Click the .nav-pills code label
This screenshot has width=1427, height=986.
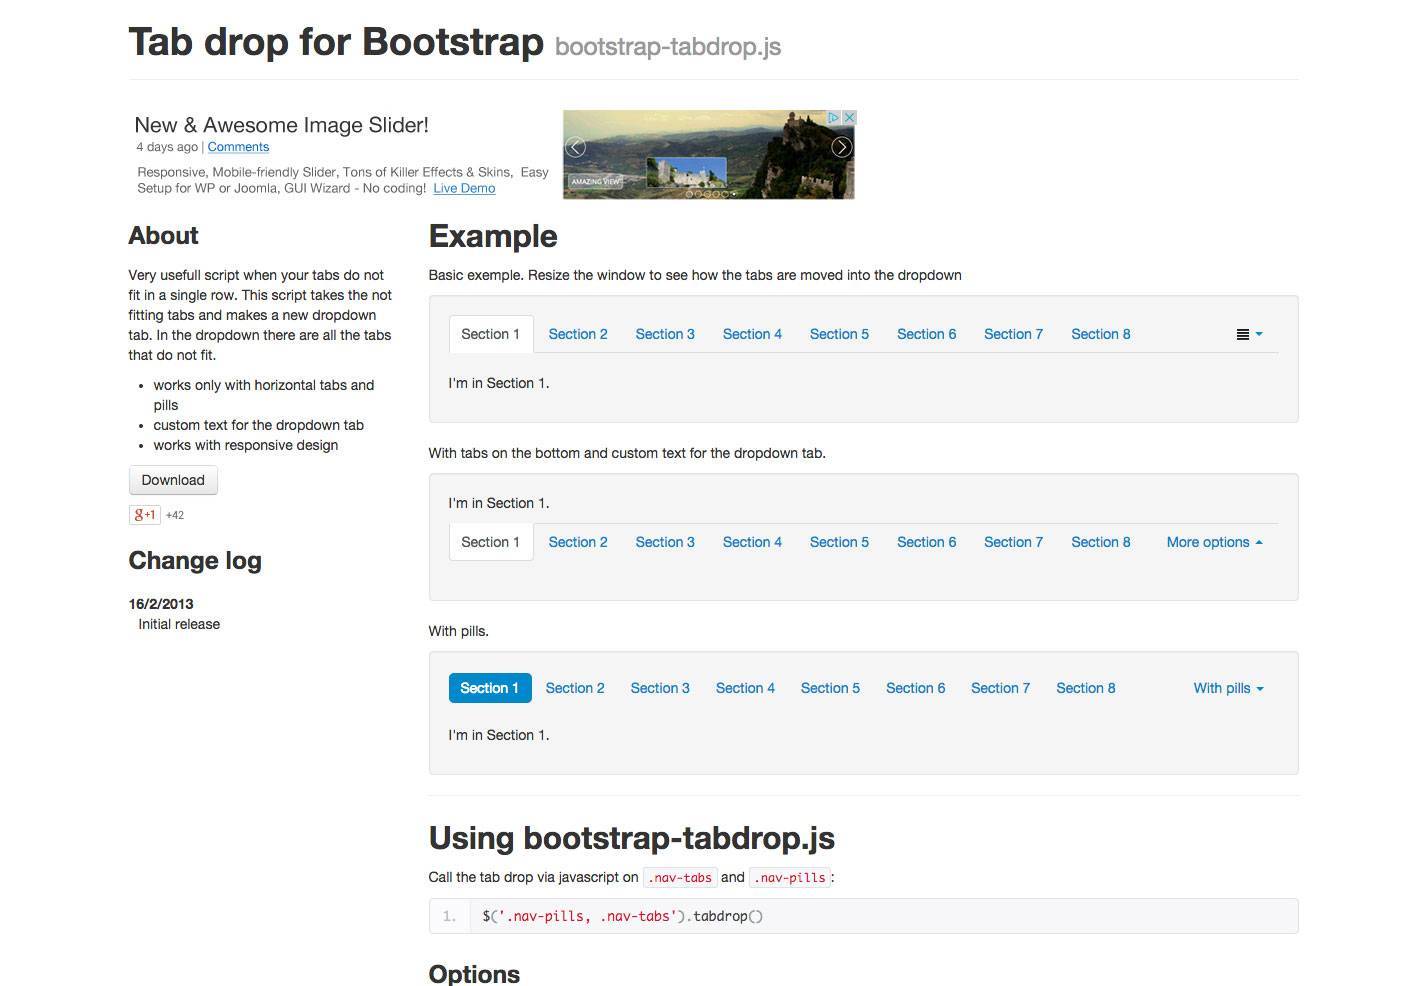(790, 878)
